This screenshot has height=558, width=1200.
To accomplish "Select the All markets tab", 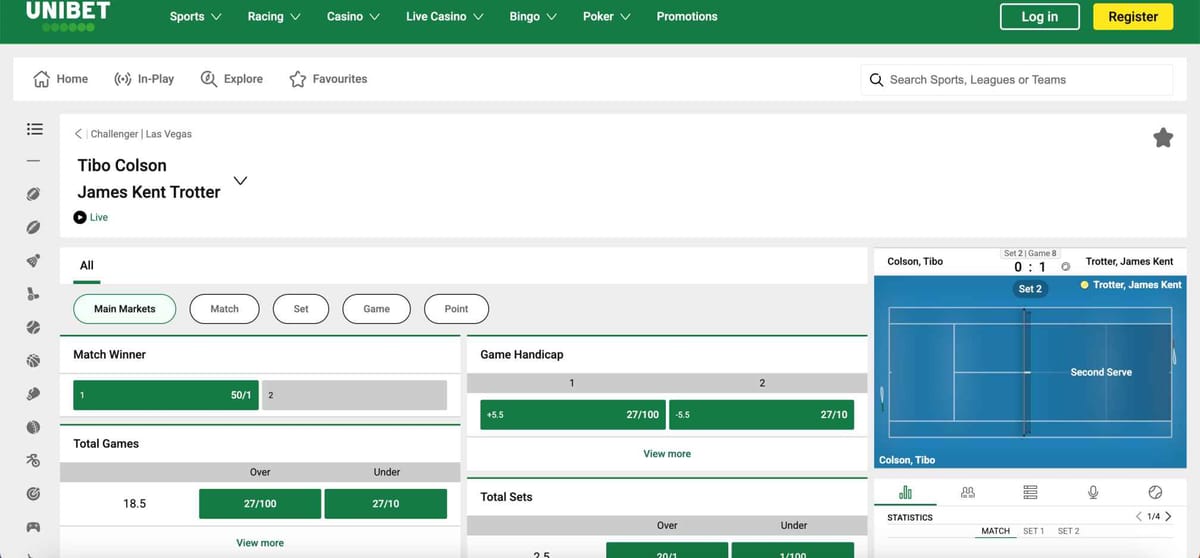I will click(x=87, y=265).
